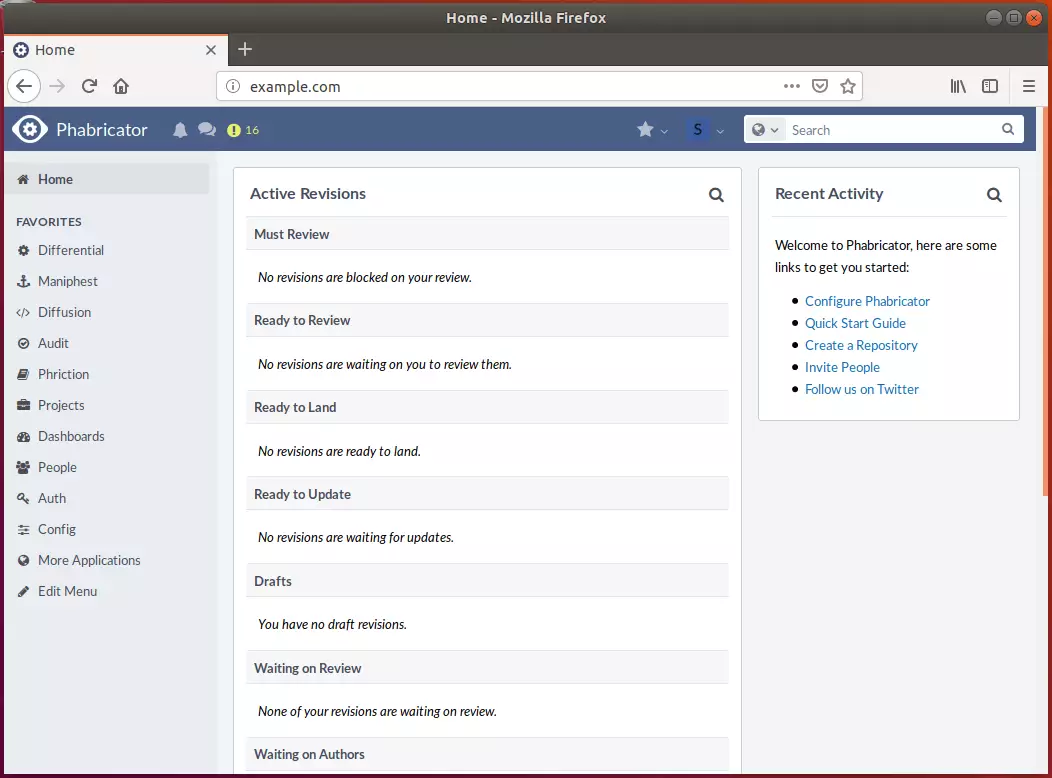Click the Ready to Land section header
The width and height of the screenshot is (1052, 778).
(x=487, y=407)
